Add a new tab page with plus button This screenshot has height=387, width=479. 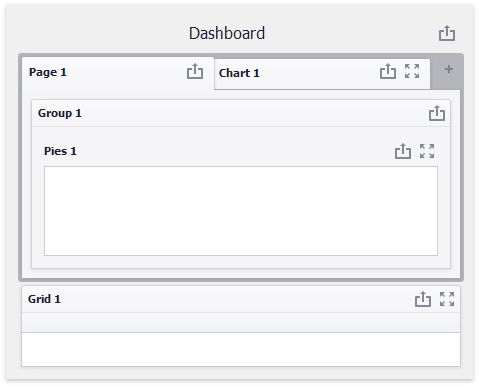[449, 69]
